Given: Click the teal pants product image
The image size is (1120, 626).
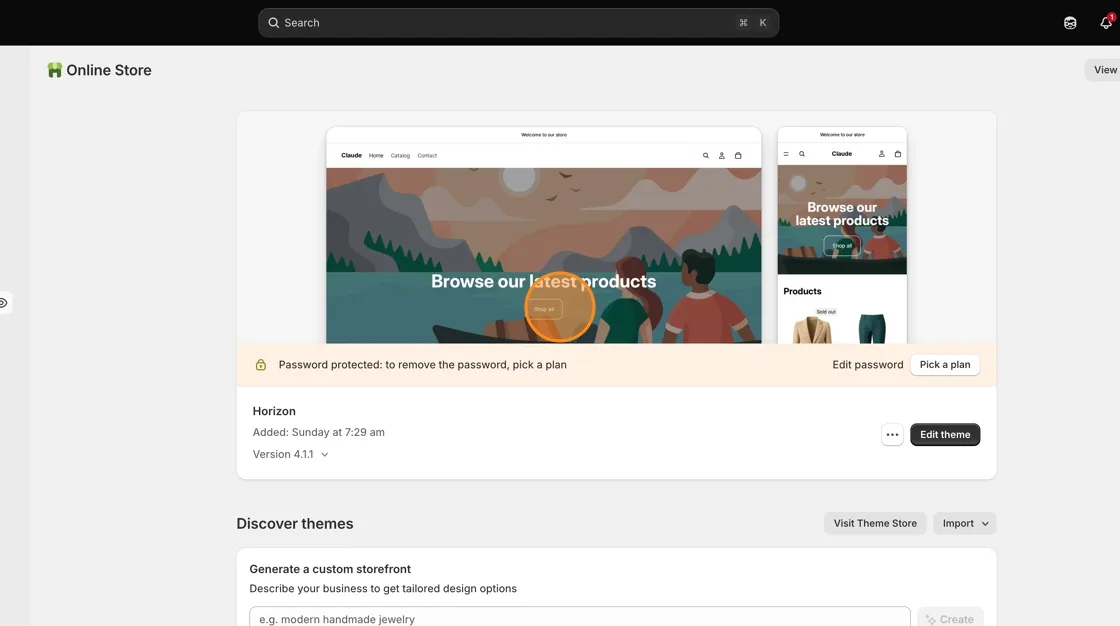Looking at the screenshot, I should (x=871, y=327).
